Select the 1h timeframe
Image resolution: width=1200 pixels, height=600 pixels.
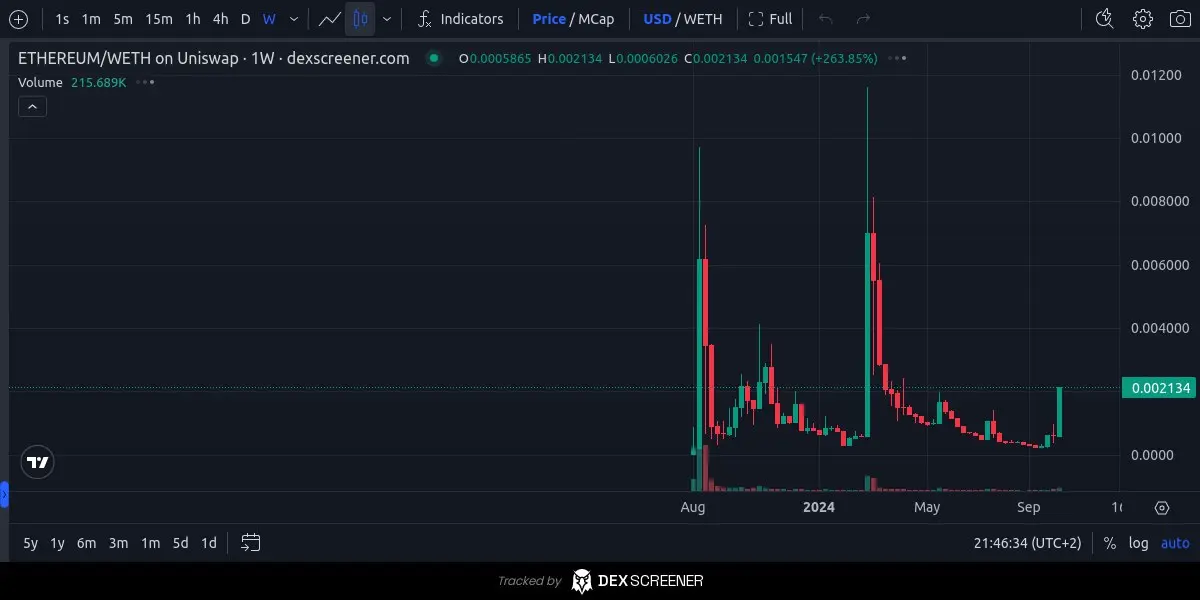pos(193,19)
